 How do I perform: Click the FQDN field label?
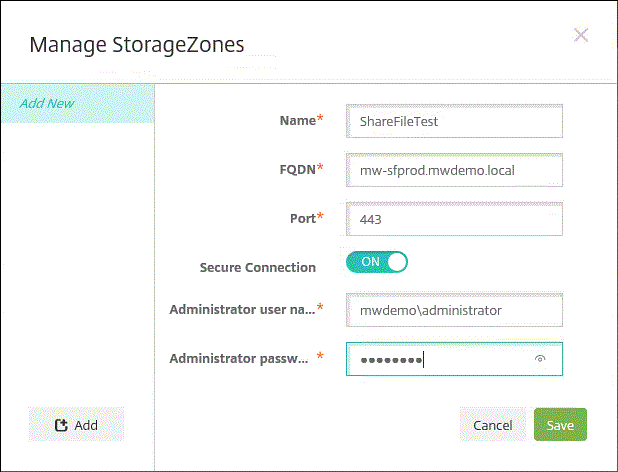(296, 169)
